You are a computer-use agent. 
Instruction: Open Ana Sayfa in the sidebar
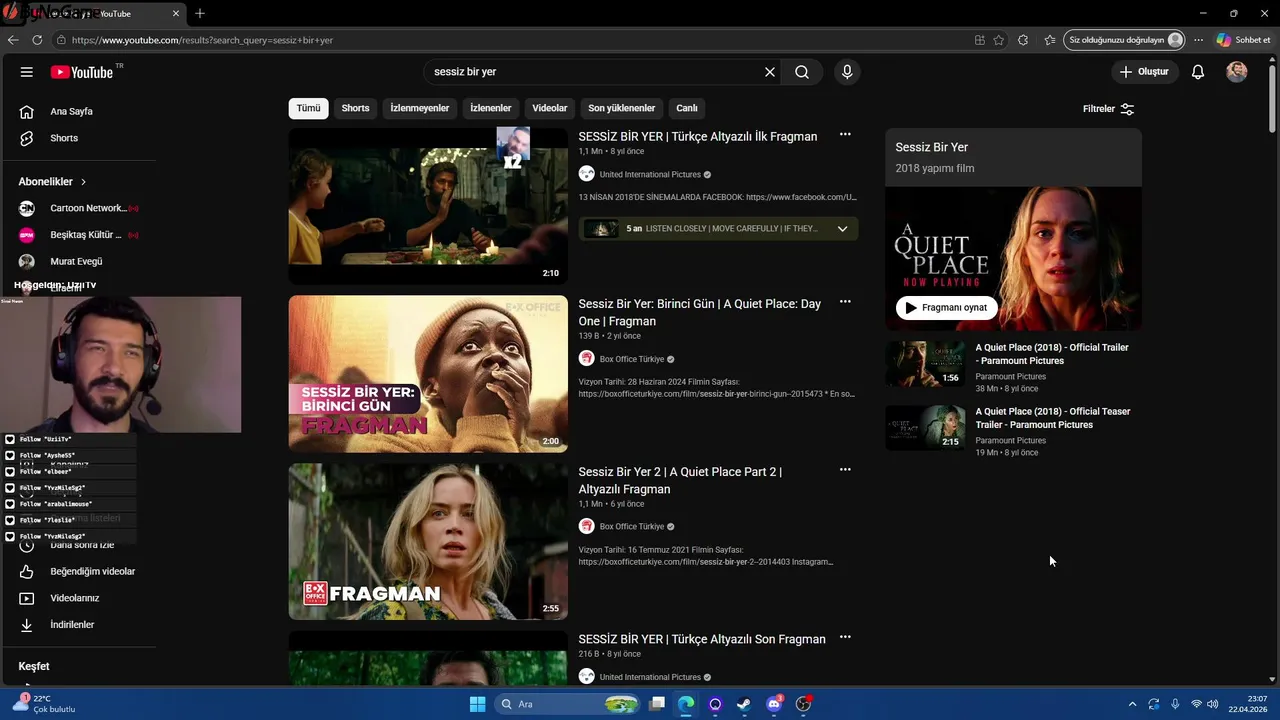pos(70,111)
